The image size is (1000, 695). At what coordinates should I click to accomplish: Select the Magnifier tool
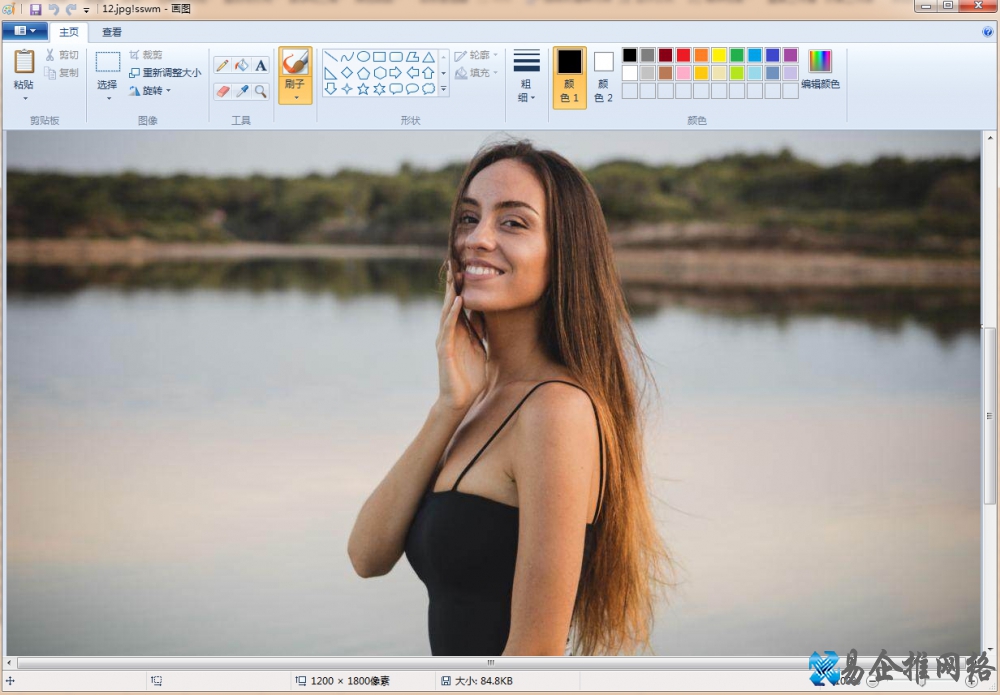(260, 91)
